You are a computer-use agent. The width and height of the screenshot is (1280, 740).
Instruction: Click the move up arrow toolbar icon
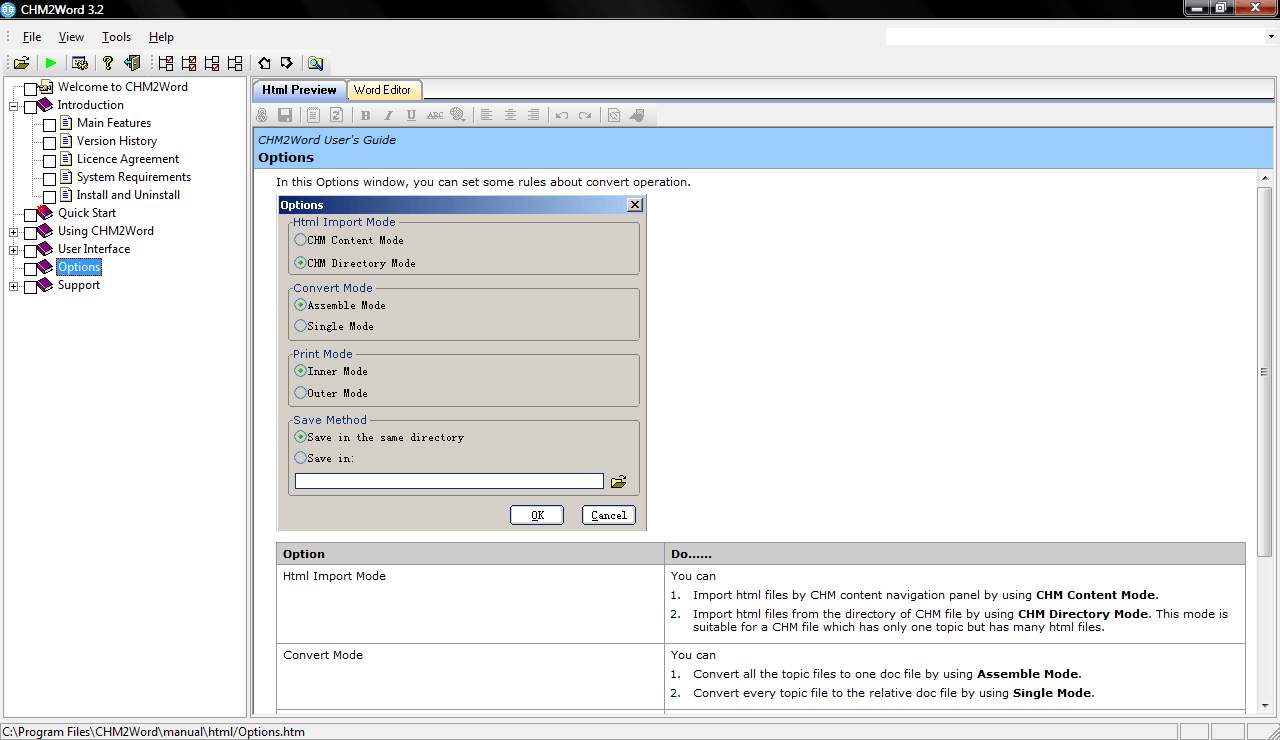264,63
